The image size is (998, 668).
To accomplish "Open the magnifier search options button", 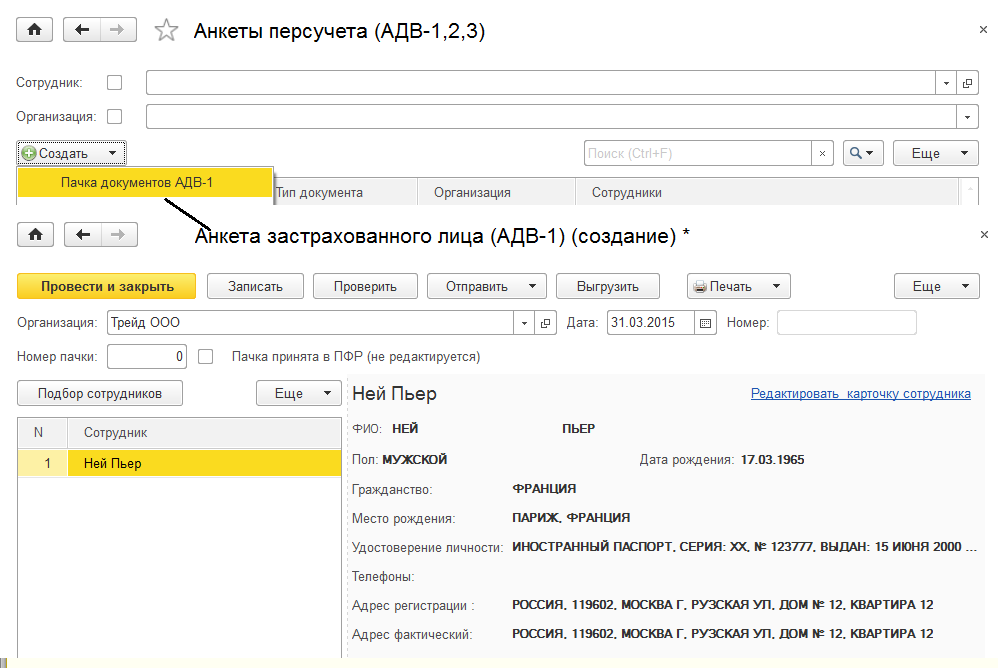I will [863, 153].
